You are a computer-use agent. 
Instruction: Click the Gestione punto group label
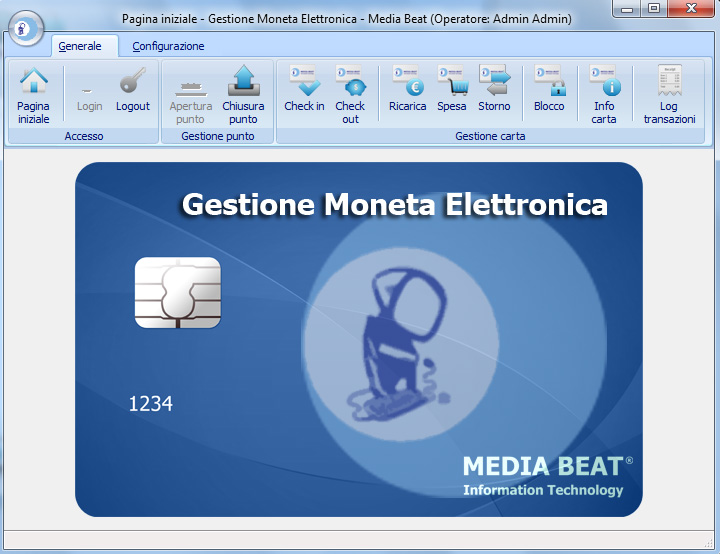(x=218, y=136)
